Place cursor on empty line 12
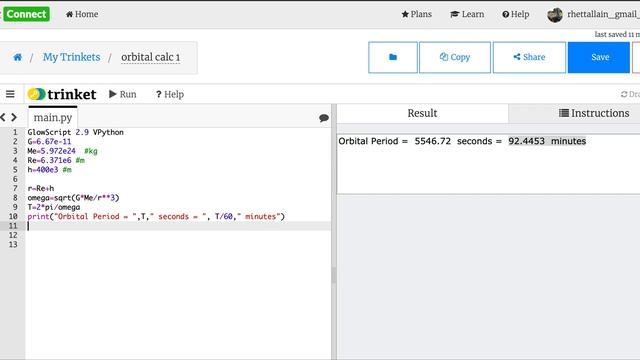This screenshot has width=640, height=360. pyautogui.click(x=179, y=235)
